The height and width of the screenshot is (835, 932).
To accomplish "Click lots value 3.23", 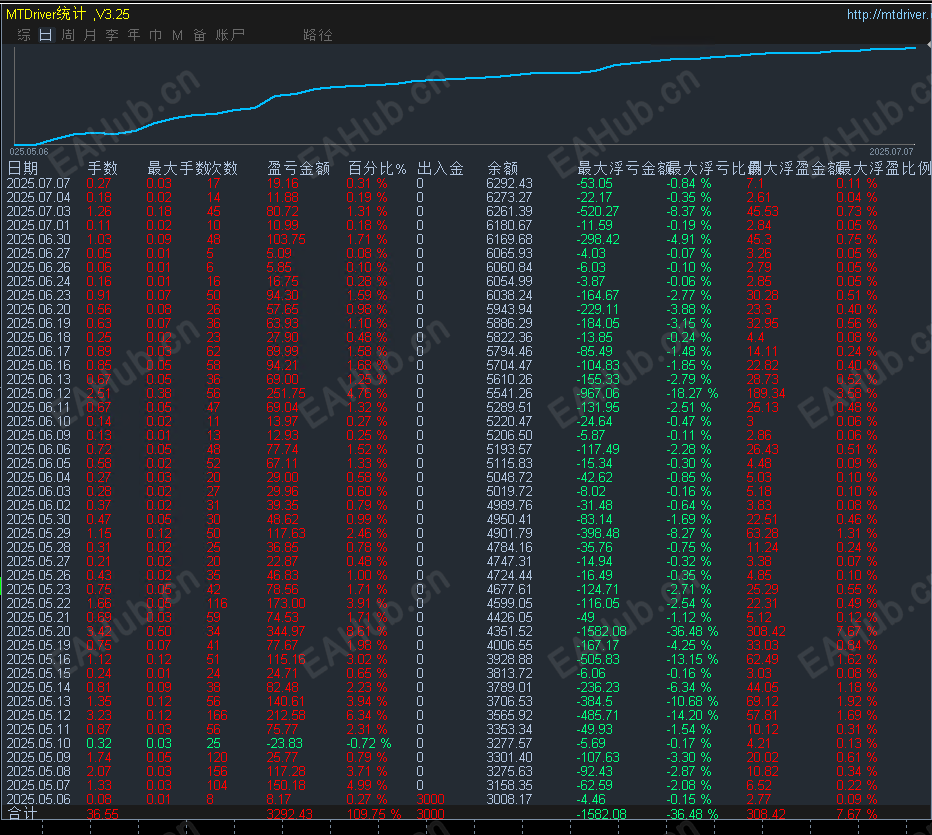I will point(99,715).
